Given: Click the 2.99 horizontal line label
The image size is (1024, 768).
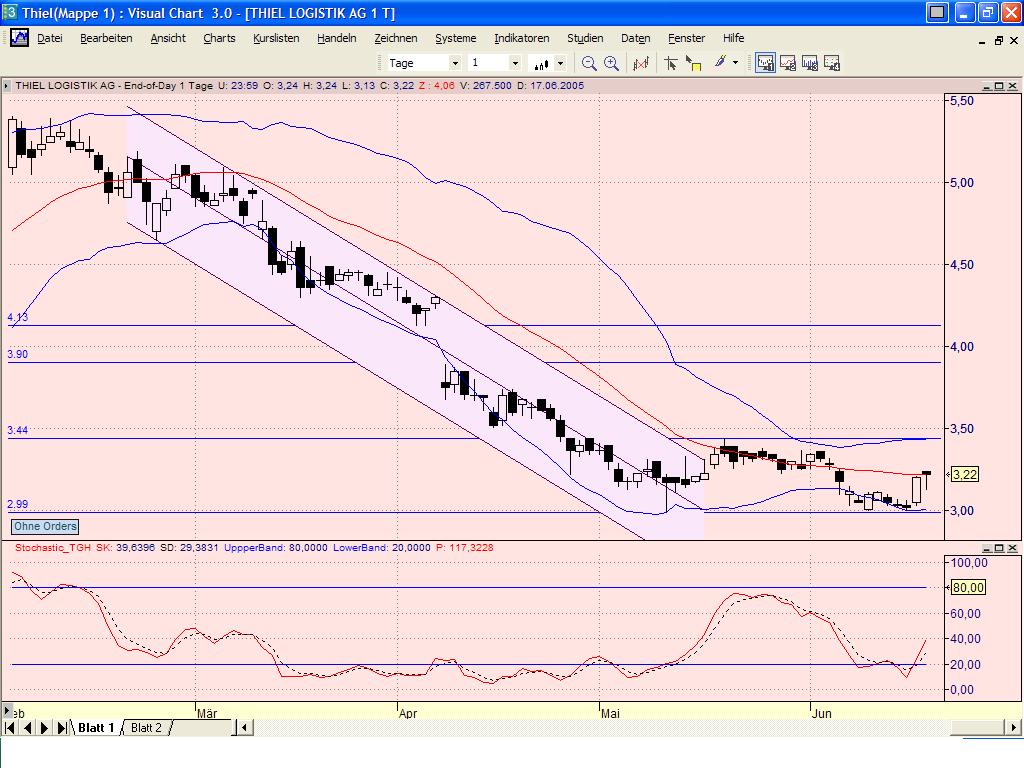Looking at the screenshot, I should pyautogui.click(x=18, y=504).
